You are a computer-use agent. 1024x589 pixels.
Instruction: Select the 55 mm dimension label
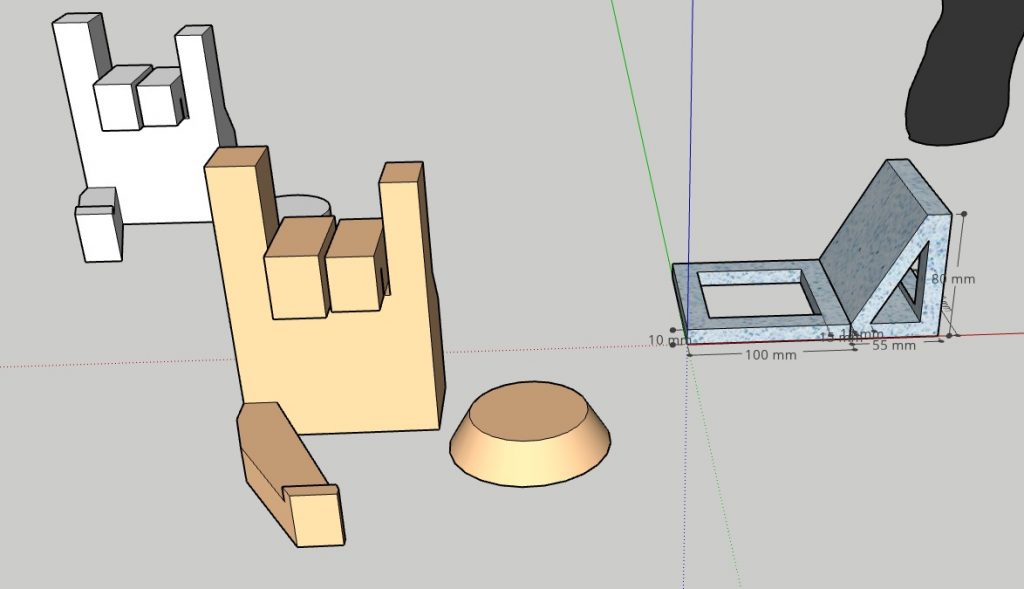pyautogui.click(x=894, y=346)
